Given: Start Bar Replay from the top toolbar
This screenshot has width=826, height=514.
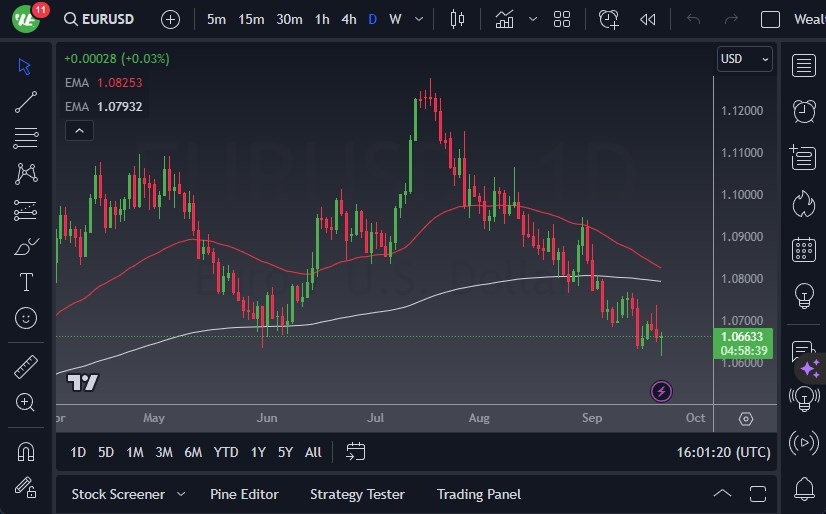Looking at the screenshot, I should [648, 19].
